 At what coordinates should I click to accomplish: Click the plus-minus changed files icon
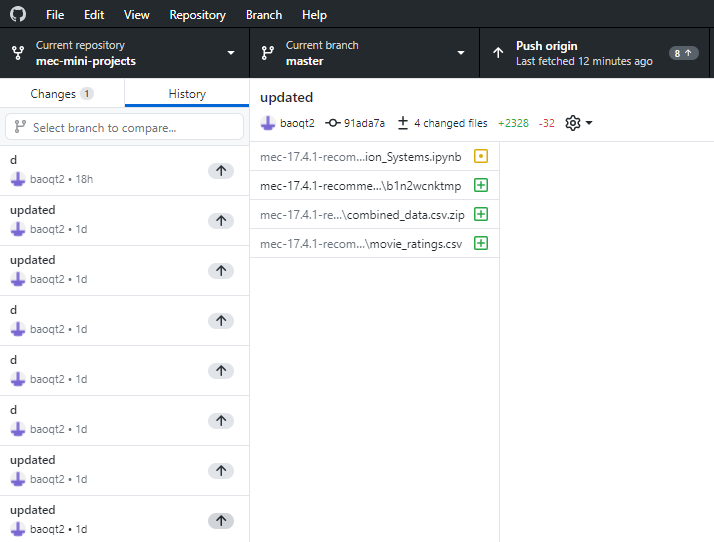coord(403,123)
